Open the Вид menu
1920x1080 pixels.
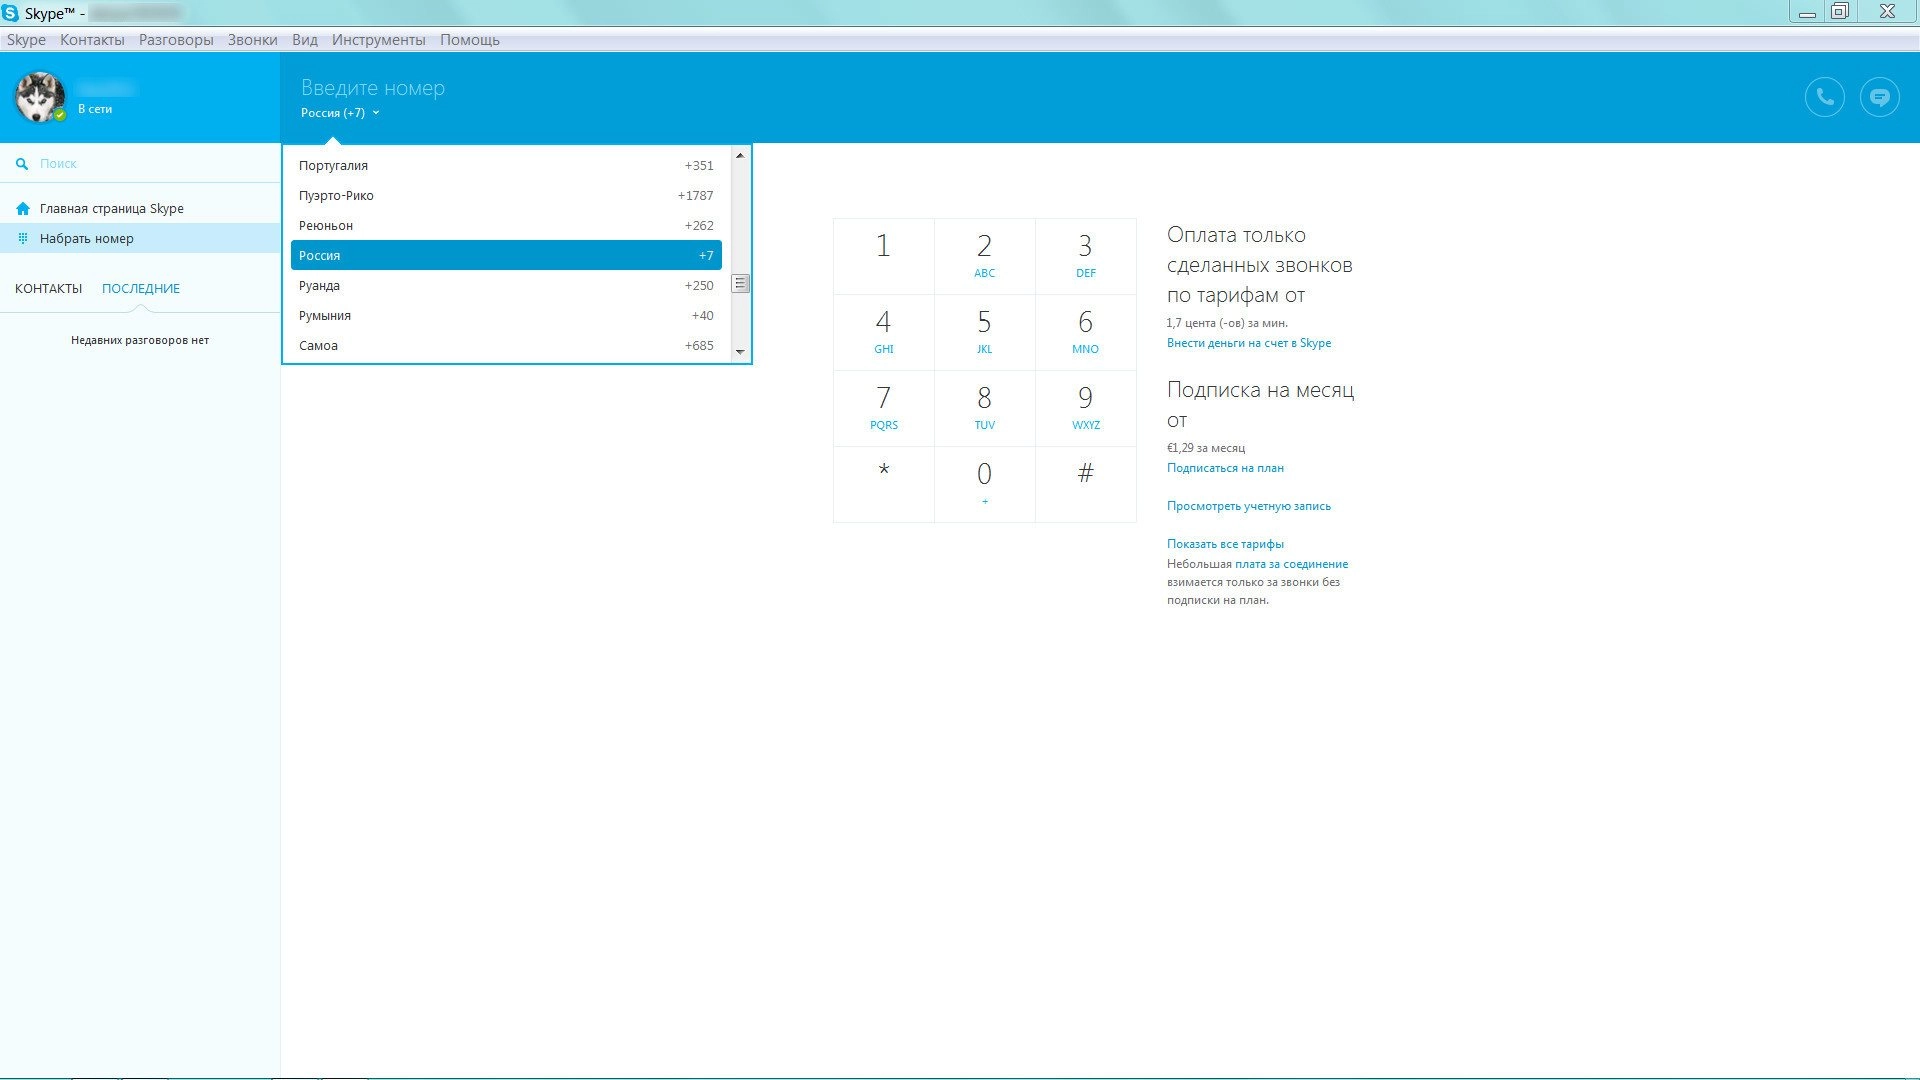click(x=305, y=40)
